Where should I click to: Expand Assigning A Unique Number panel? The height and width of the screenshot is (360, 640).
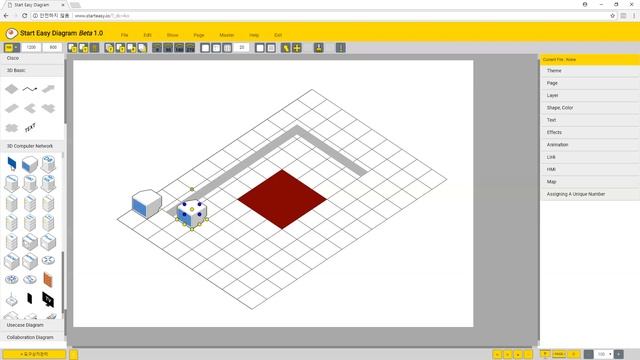tap(590, 194)
